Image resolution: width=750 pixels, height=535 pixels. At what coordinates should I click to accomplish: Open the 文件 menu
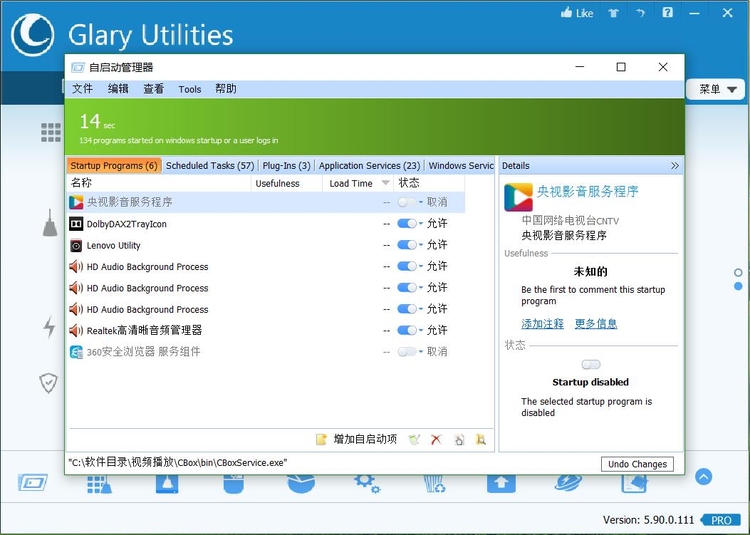82,89
